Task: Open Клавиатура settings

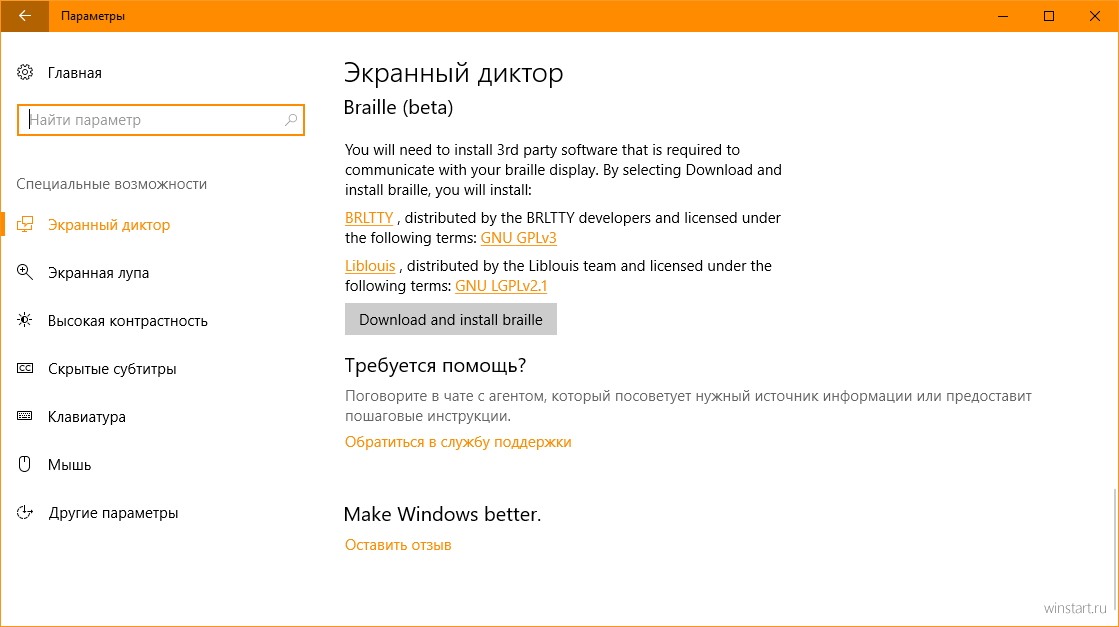Action: [86, 417]
